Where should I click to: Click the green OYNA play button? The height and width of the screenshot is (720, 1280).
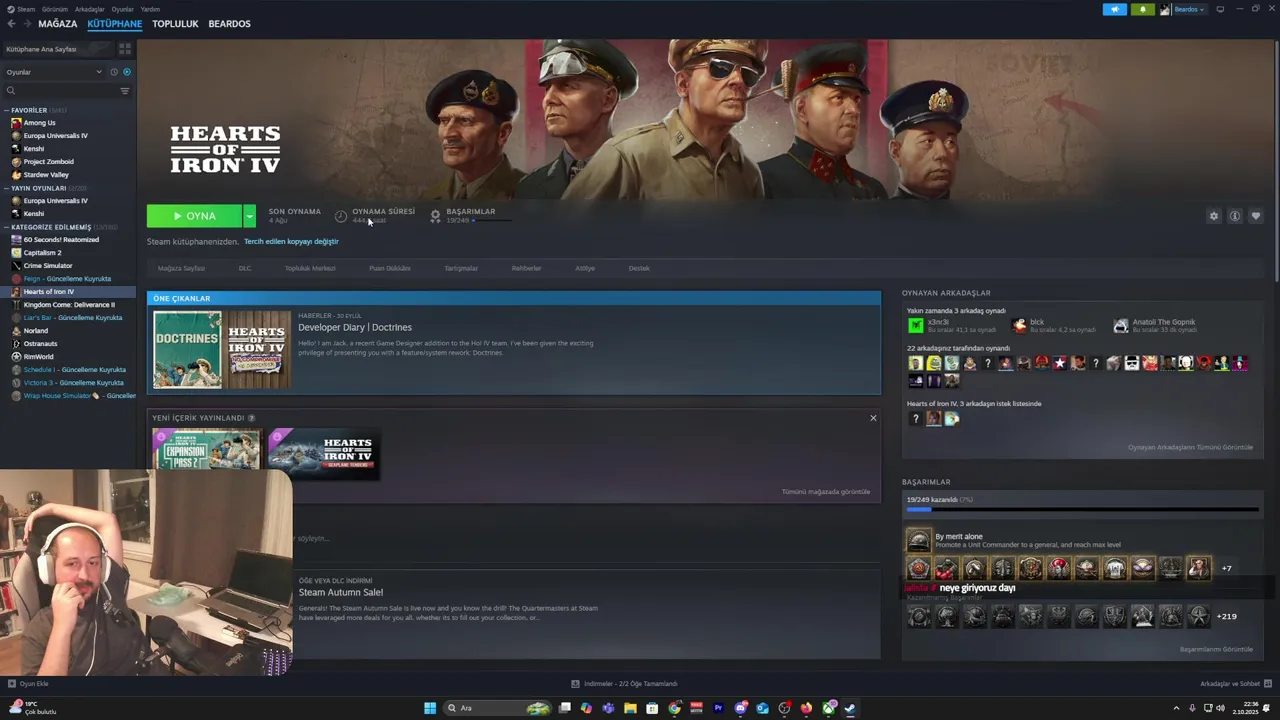[194, 216]
